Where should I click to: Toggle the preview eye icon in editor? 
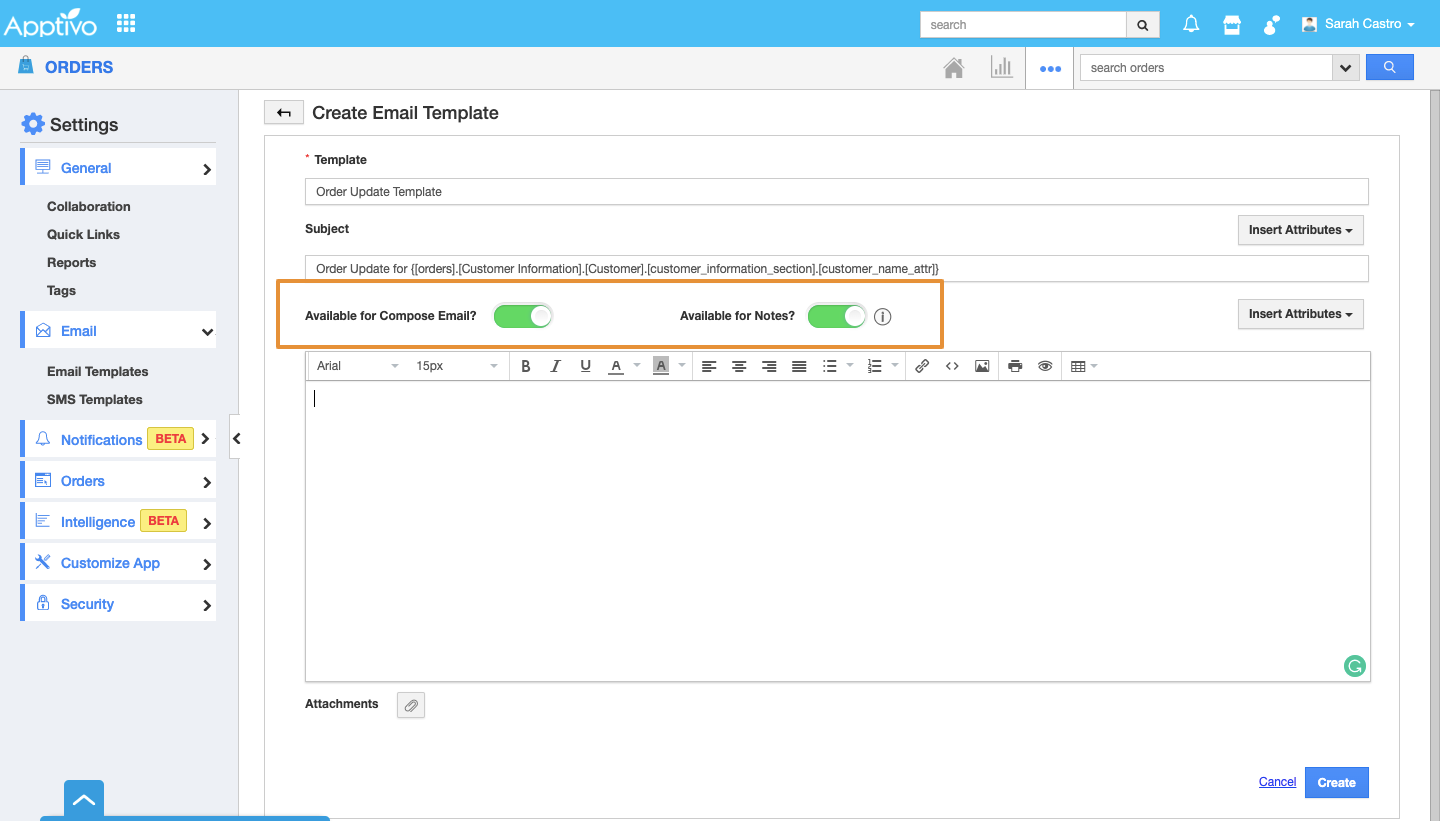pyautogui.click(x=1045, y=366)
